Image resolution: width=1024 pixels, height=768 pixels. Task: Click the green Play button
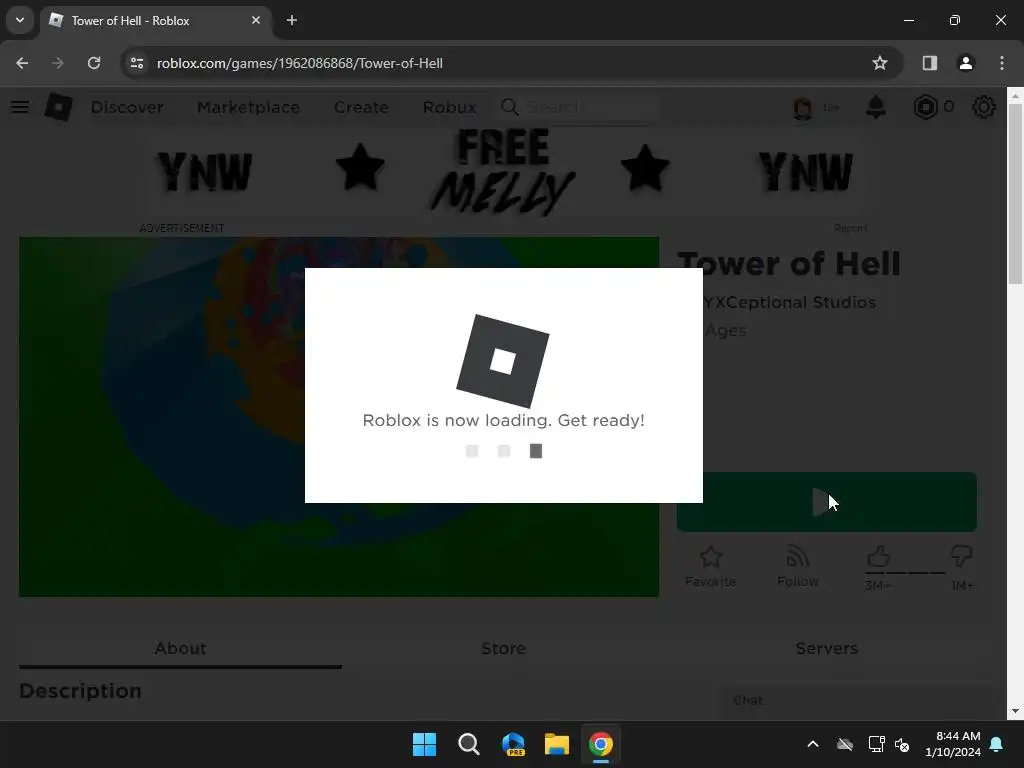pos(827,502)
